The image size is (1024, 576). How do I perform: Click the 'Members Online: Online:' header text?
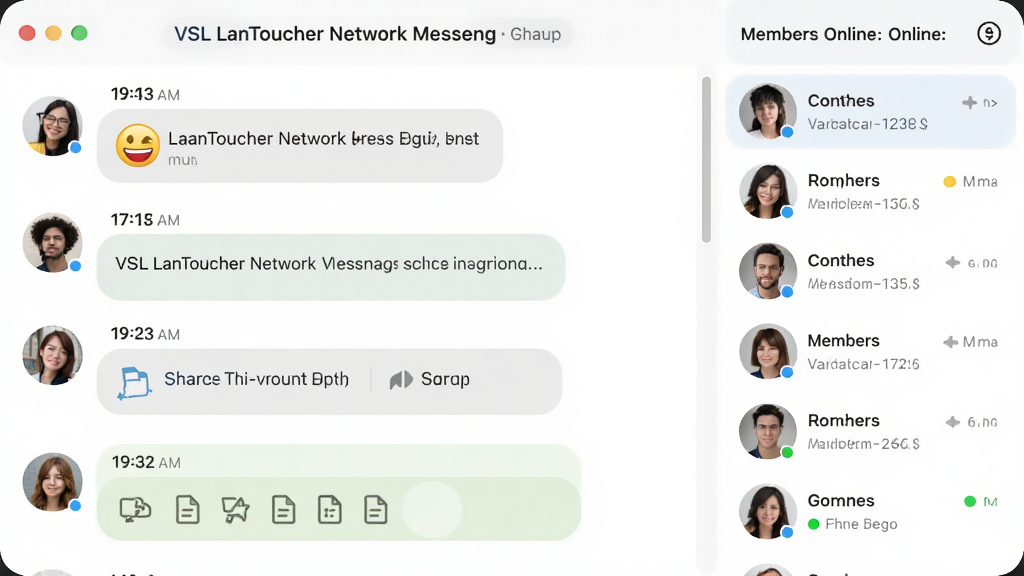(843, 34)
